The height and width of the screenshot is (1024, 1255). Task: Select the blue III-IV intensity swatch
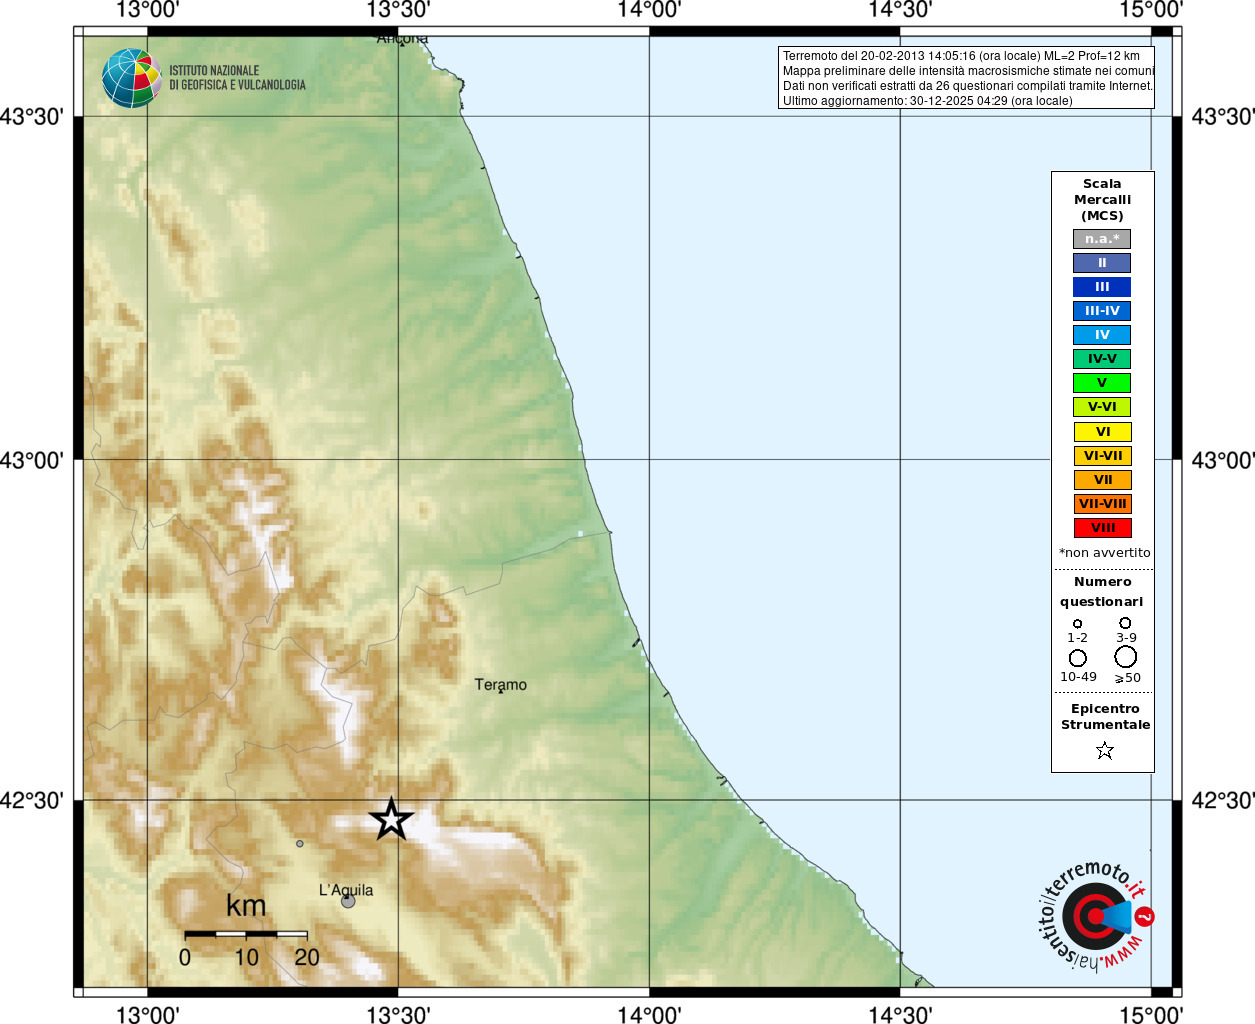pyautogui.click(x=1102, y=311)
